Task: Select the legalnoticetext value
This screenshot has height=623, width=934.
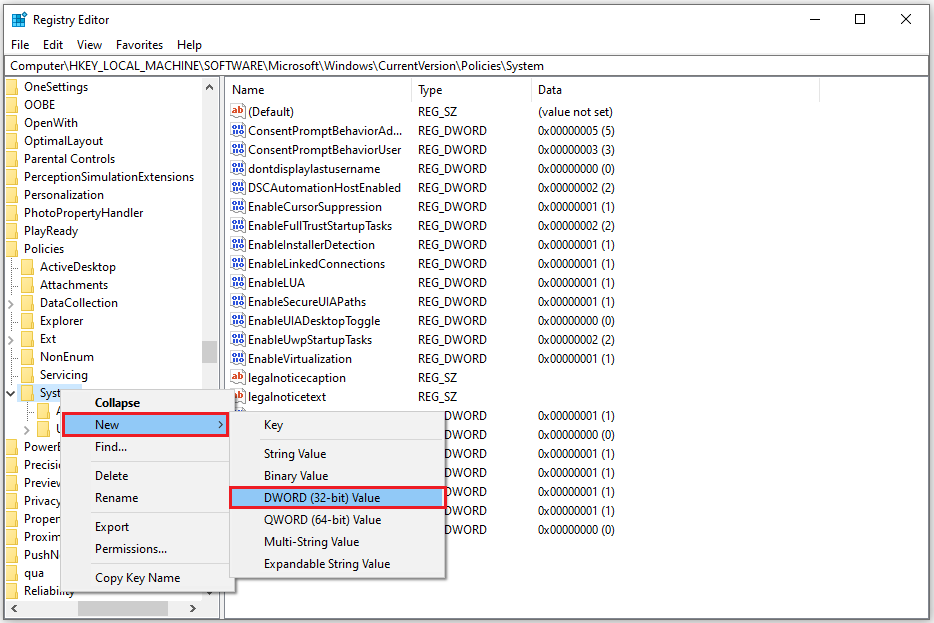Action: tap(287, 397)
